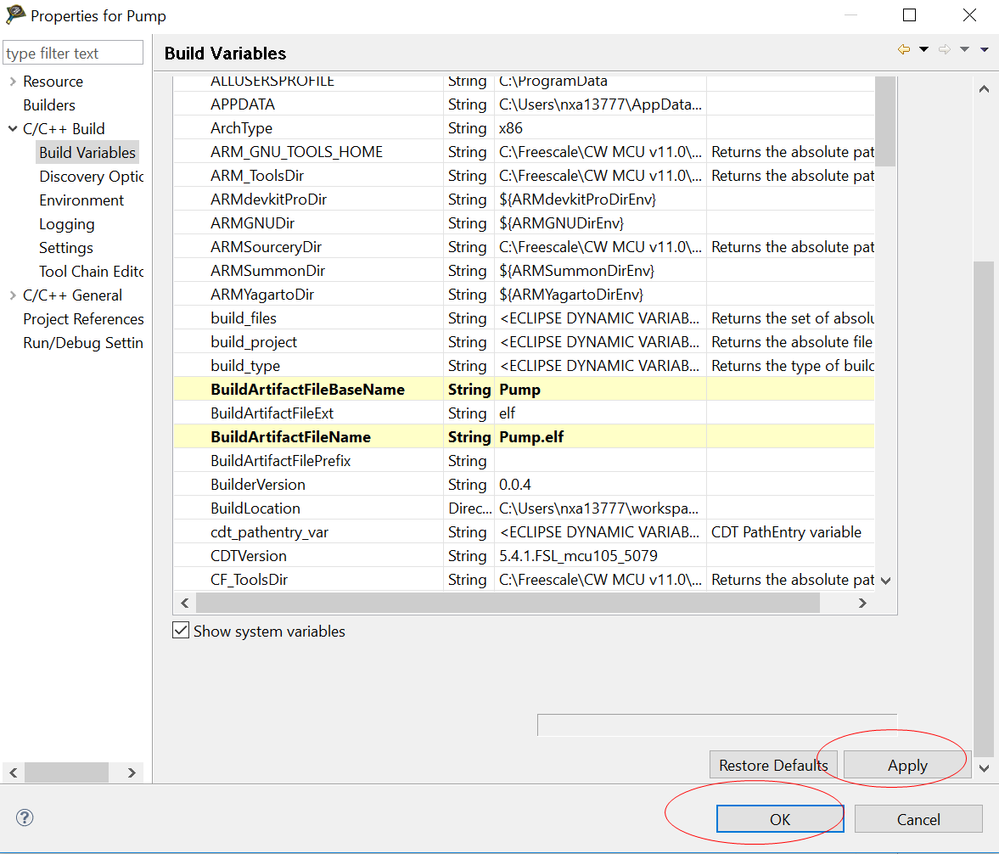Open the view menu triangle at top right
Screen dimensions: 999x854
(984, 50)
